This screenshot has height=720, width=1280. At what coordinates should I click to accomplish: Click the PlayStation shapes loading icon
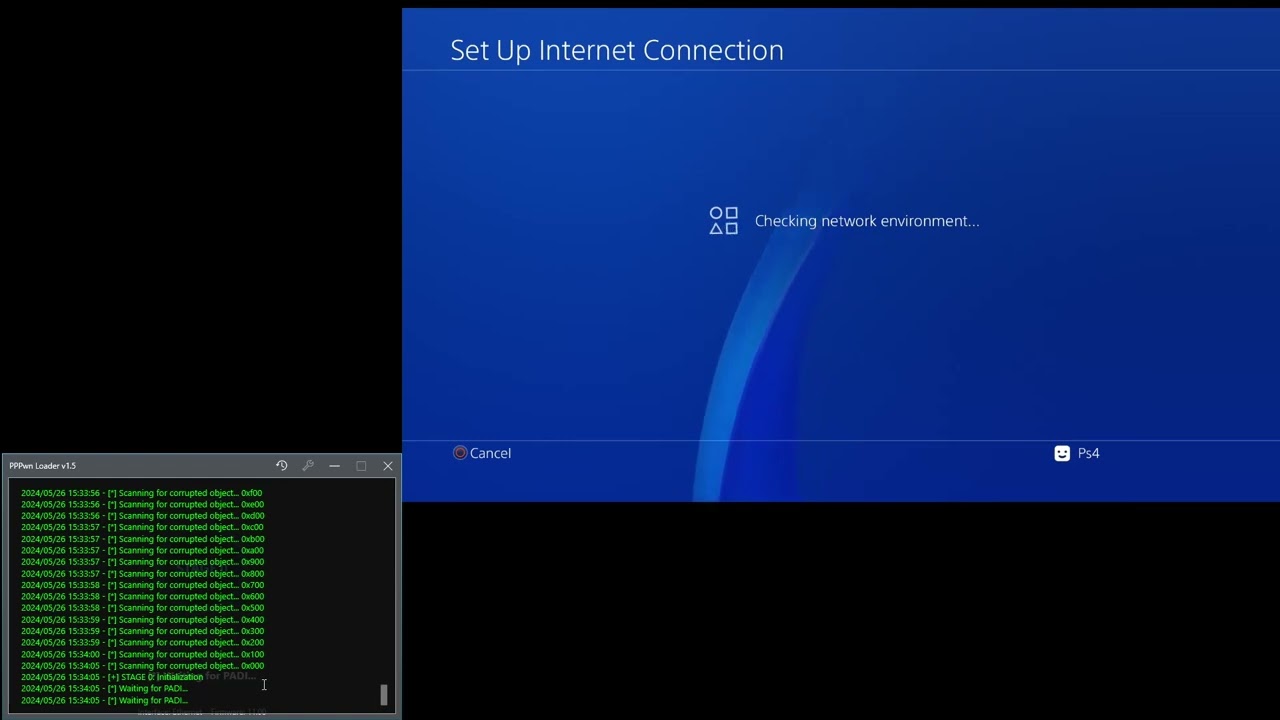pyautogui.click(x=724, y=221)
